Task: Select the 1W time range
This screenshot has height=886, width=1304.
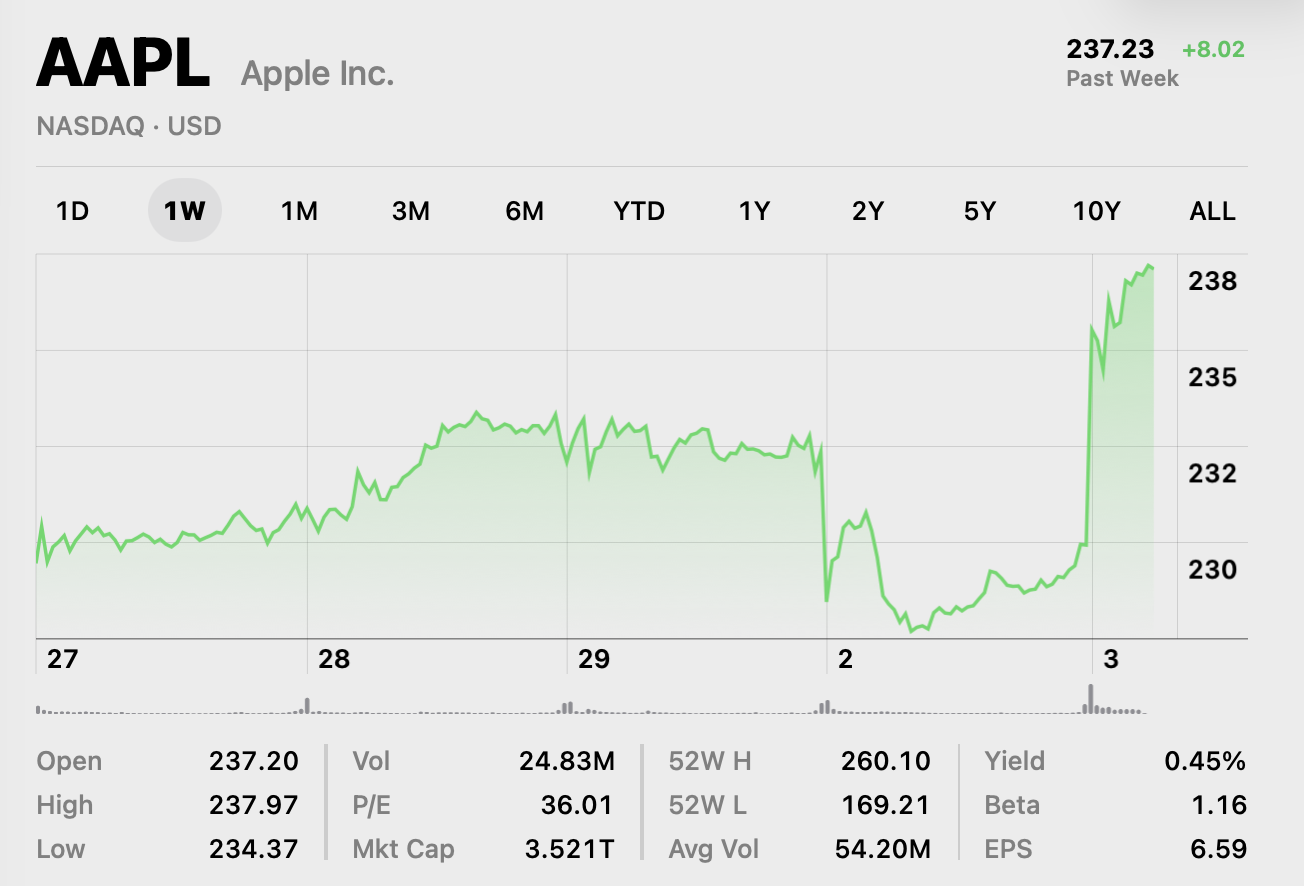Action: pos(185,211)
